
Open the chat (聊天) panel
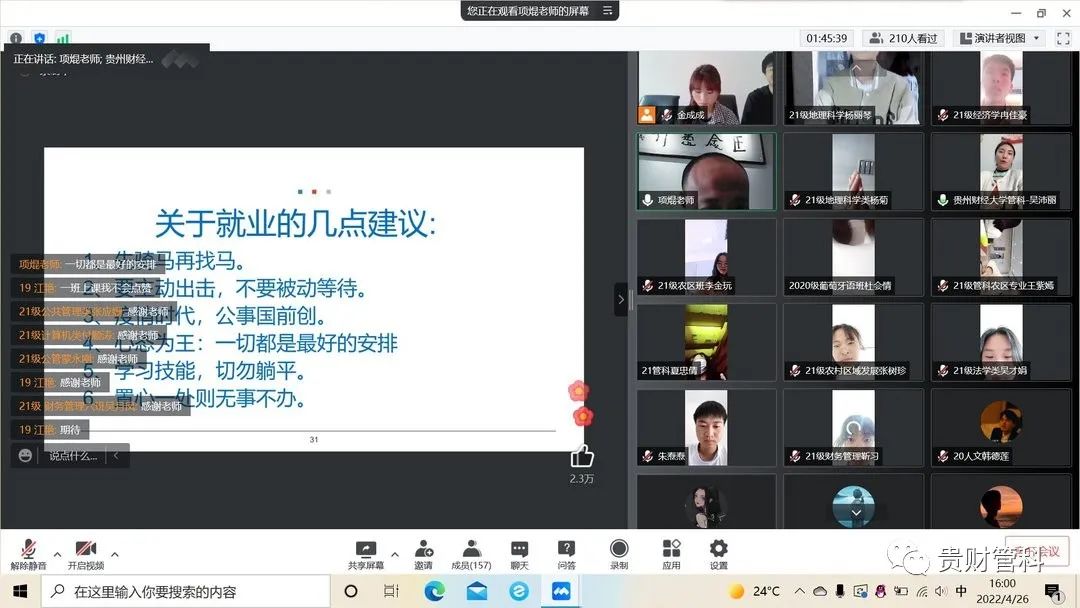pos(519,553)
